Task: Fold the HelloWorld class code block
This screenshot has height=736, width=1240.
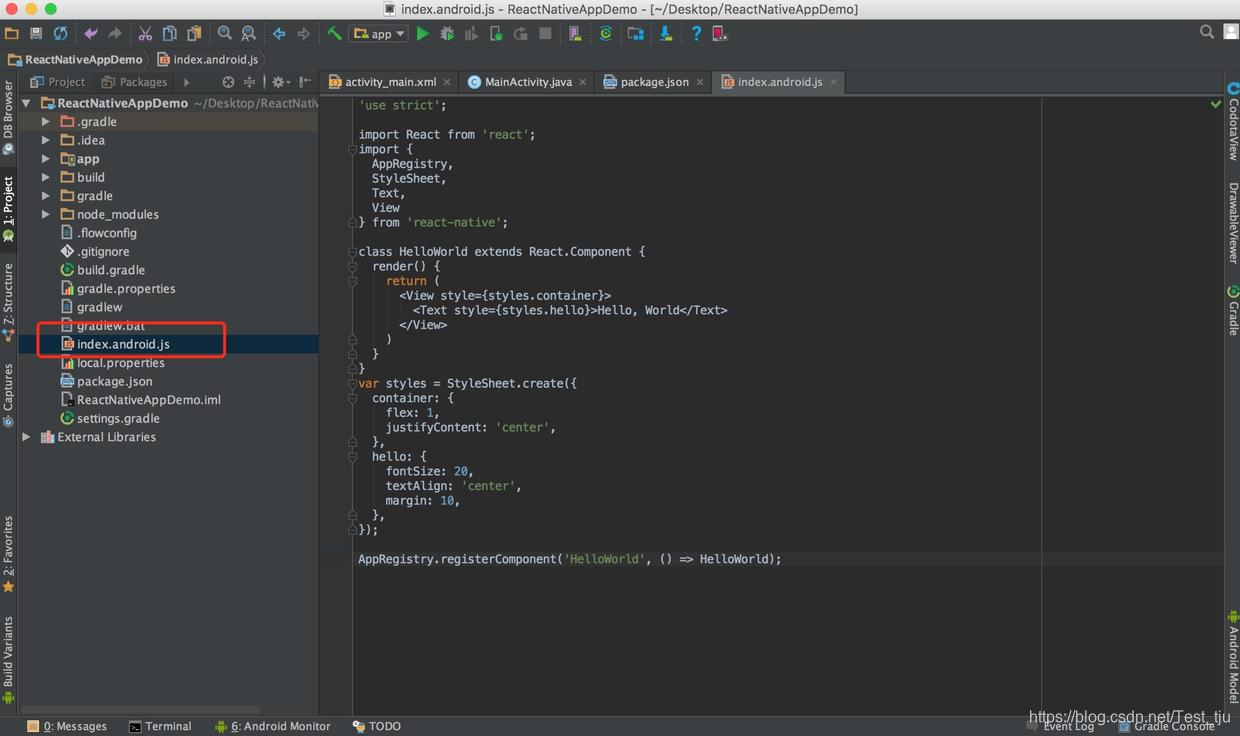Action: point(352,252)
